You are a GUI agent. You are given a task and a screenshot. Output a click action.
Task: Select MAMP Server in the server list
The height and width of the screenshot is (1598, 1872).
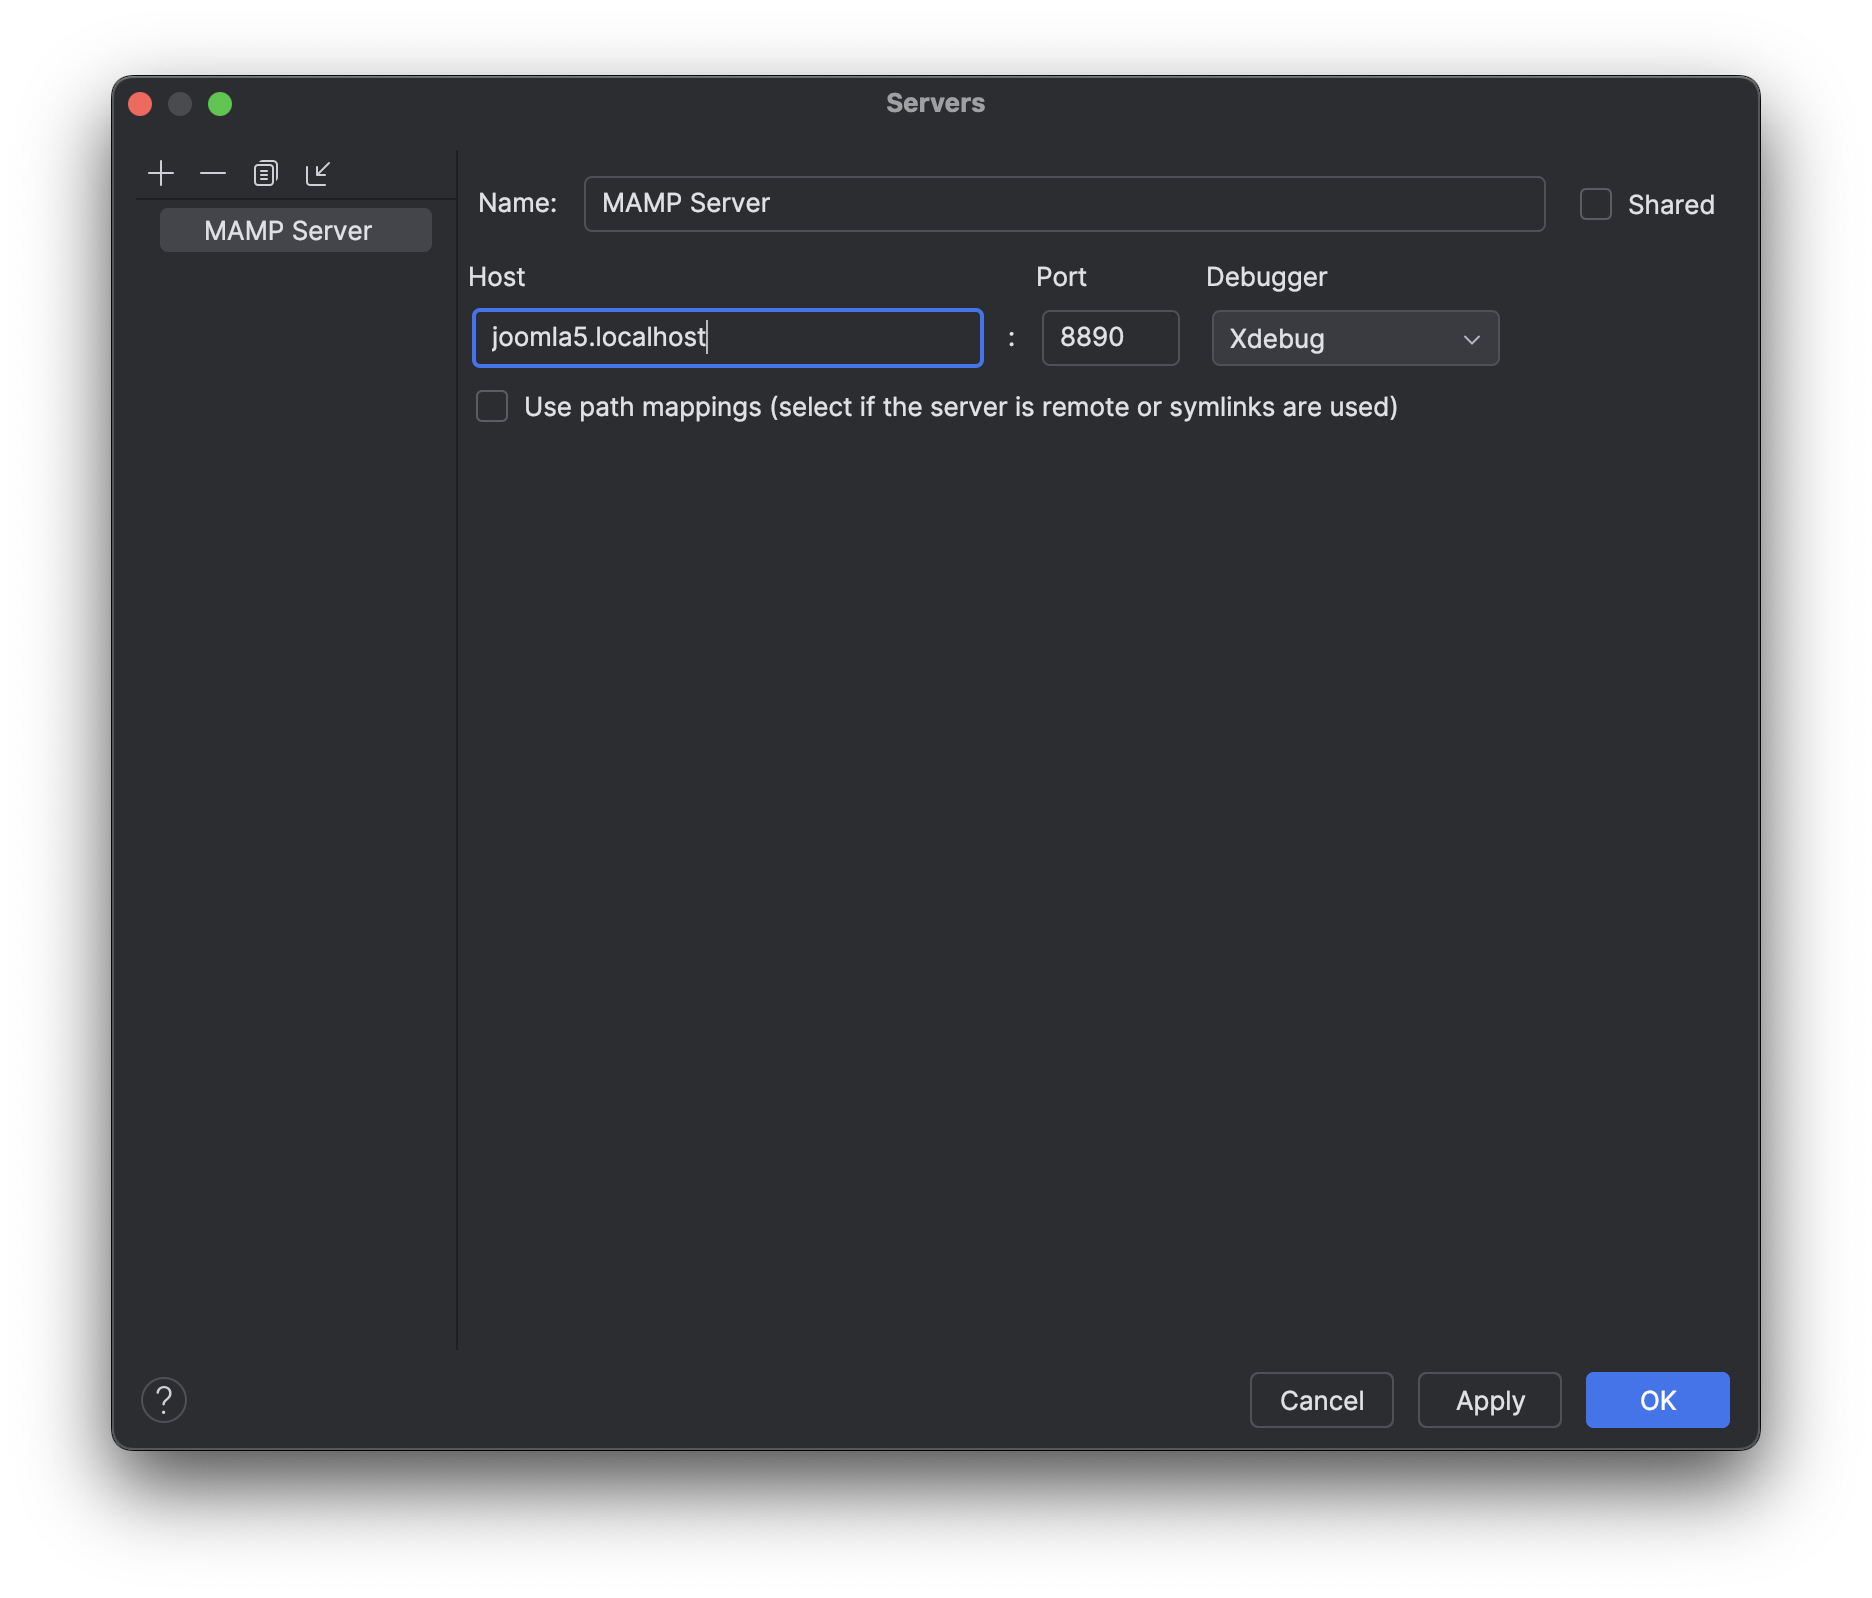[294, 229]
